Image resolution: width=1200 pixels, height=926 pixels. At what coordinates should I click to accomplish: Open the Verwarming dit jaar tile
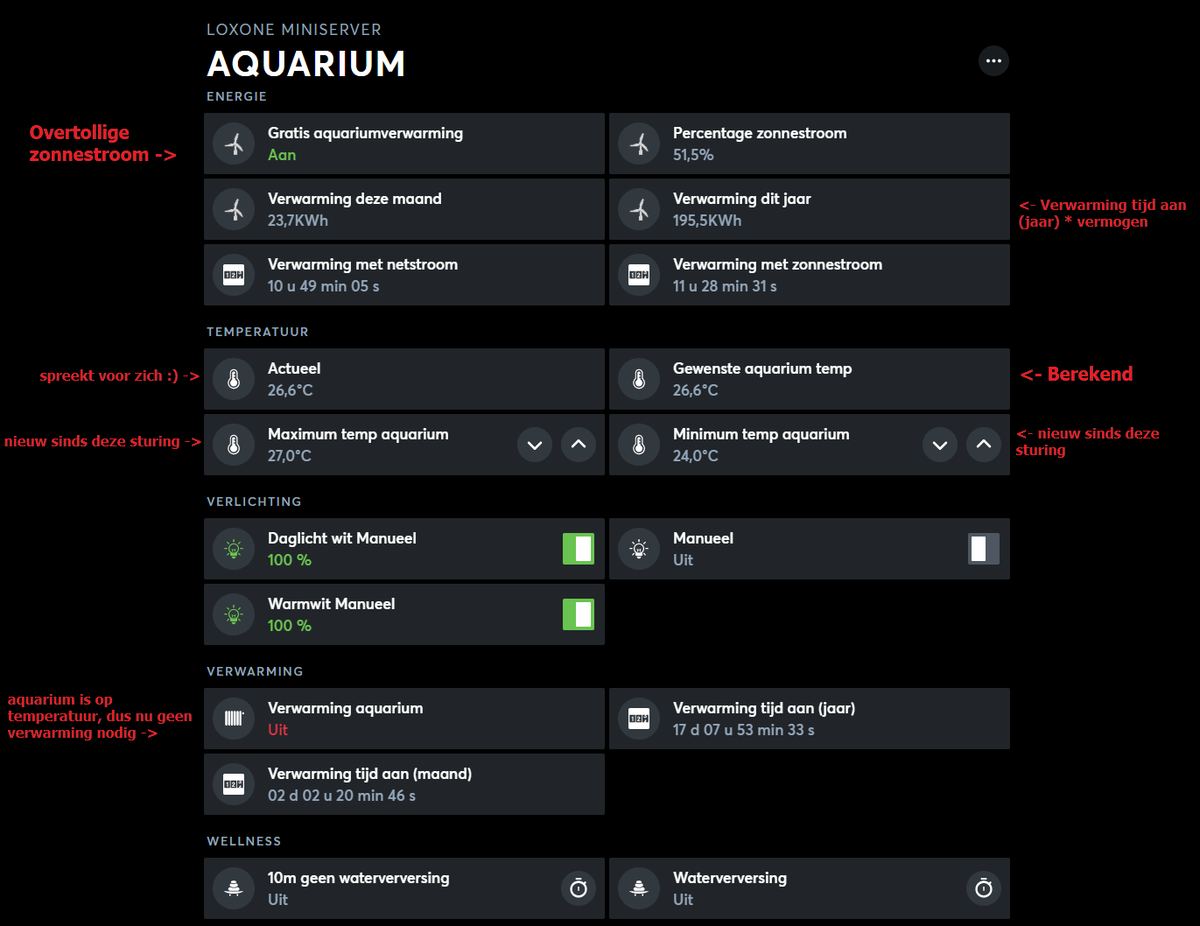pyautogui.click(x=808, y=209)
